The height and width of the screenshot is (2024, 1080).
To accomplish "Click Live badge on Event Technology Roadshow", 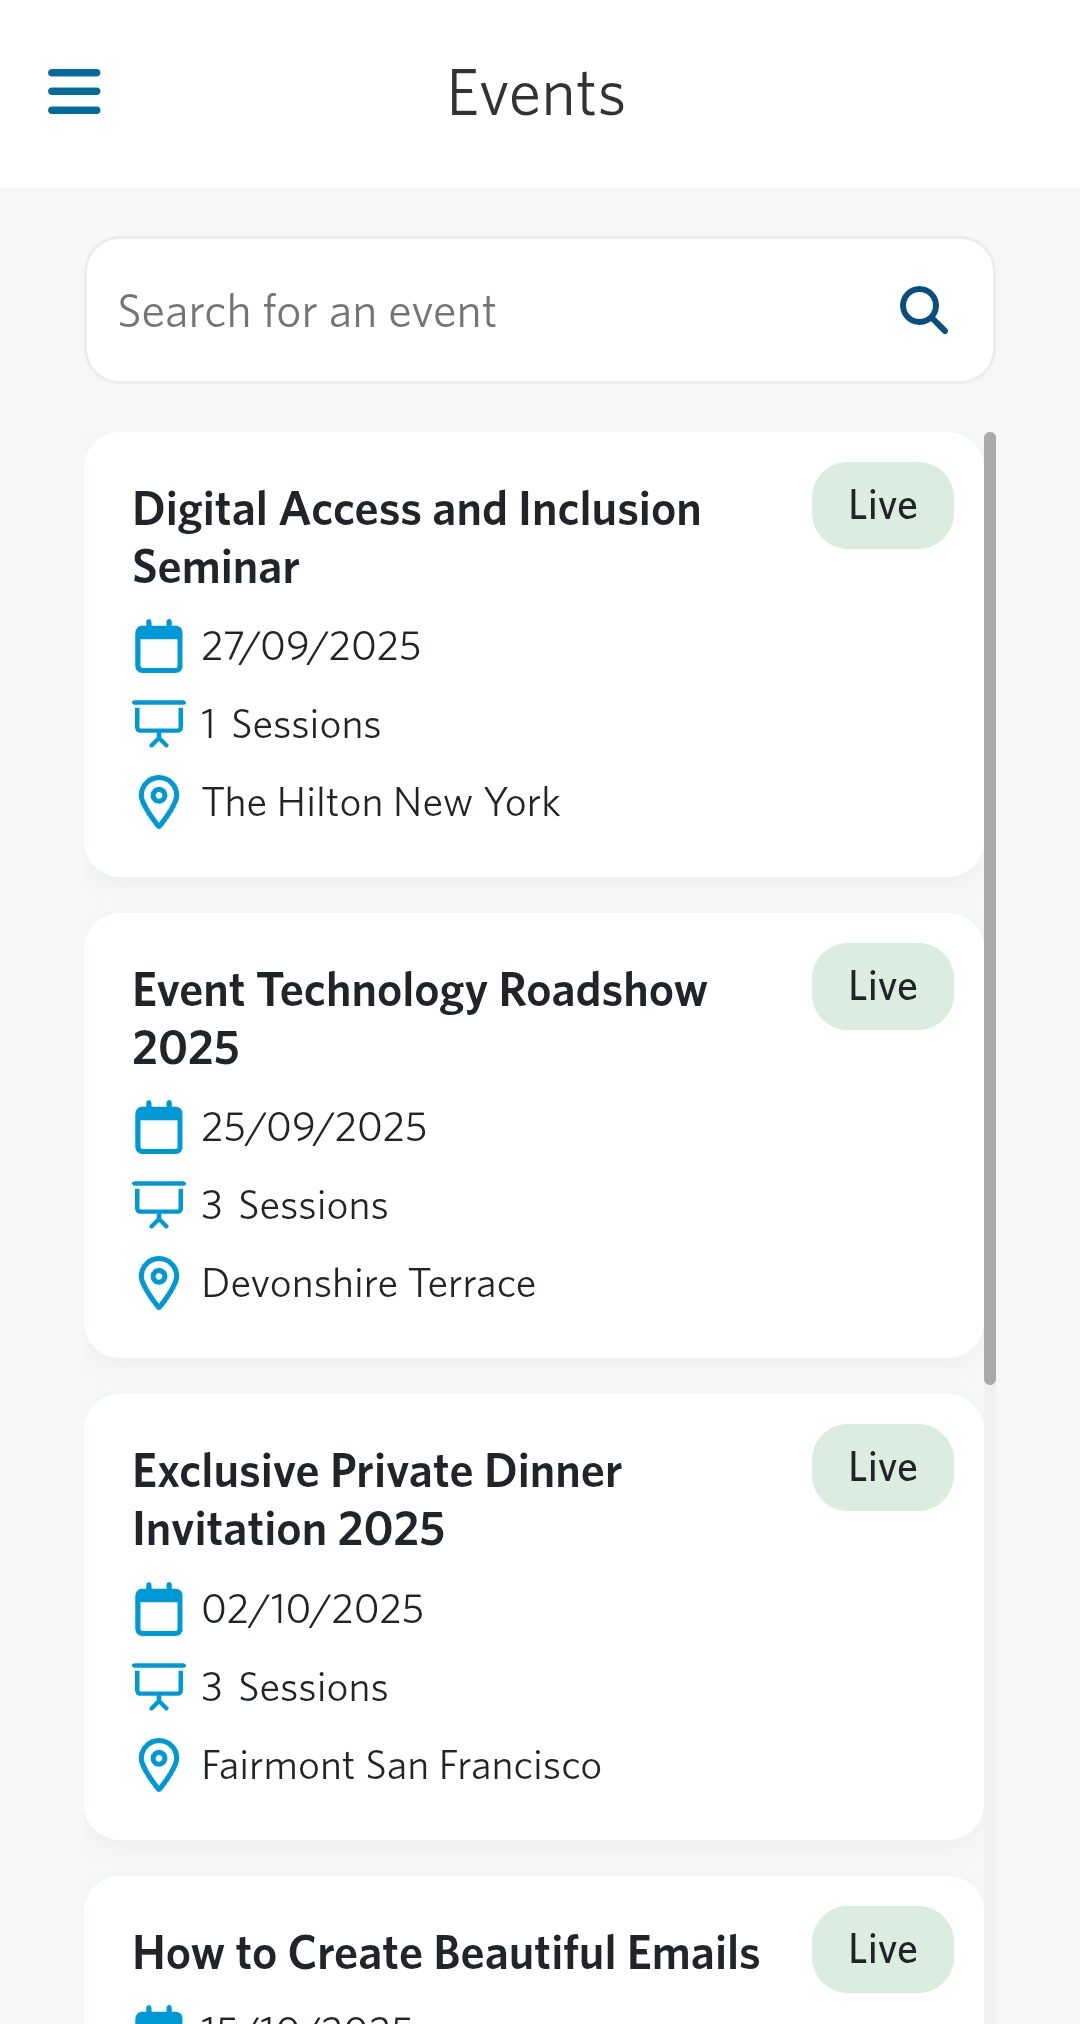I will click(882, 987).
